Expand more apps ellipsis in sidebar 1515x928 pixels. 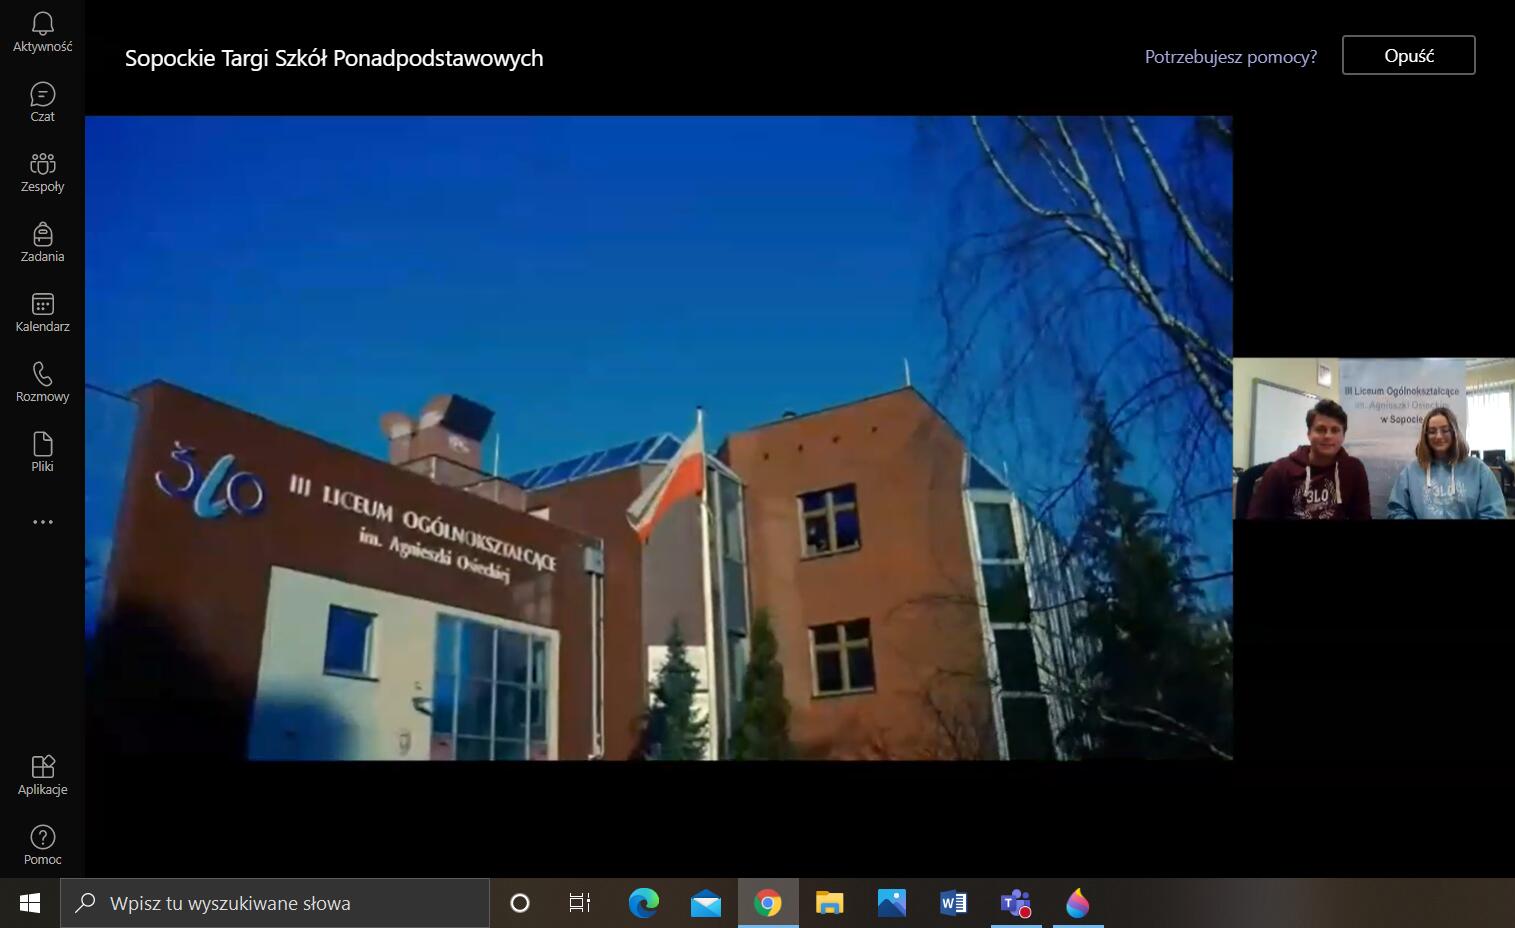pyautogui.click(x=42, y=522)
